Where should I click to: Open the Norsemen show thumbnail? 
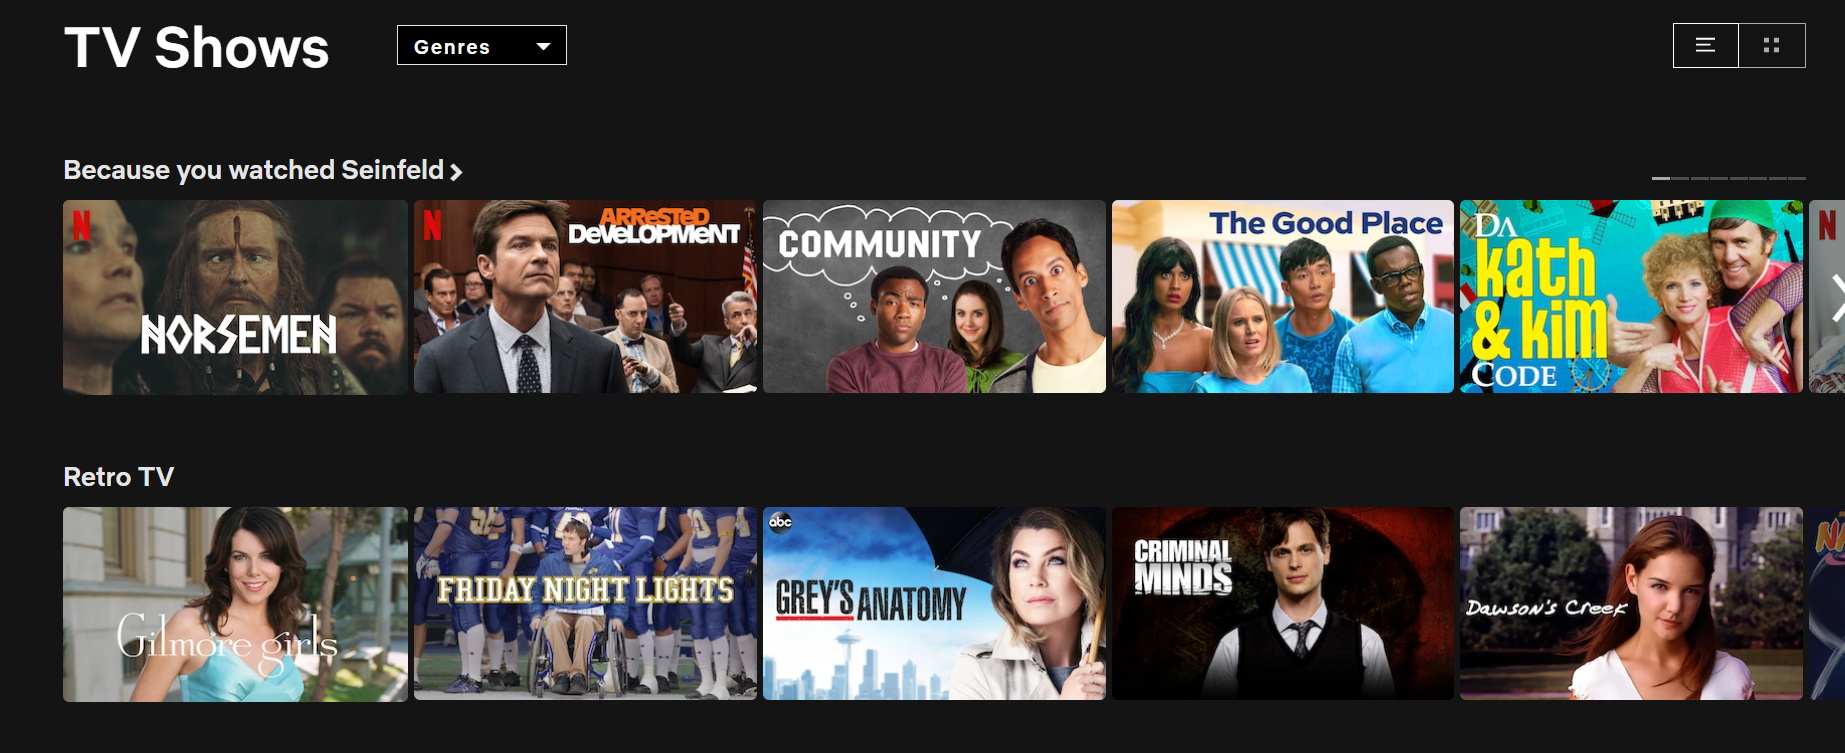click(x=235, y=297)
